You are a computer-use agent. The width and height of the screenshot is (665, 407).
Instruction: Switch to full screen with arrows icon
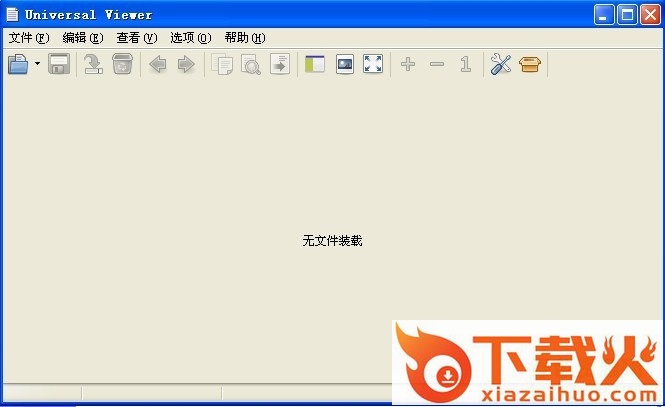(x=373, y=64)
